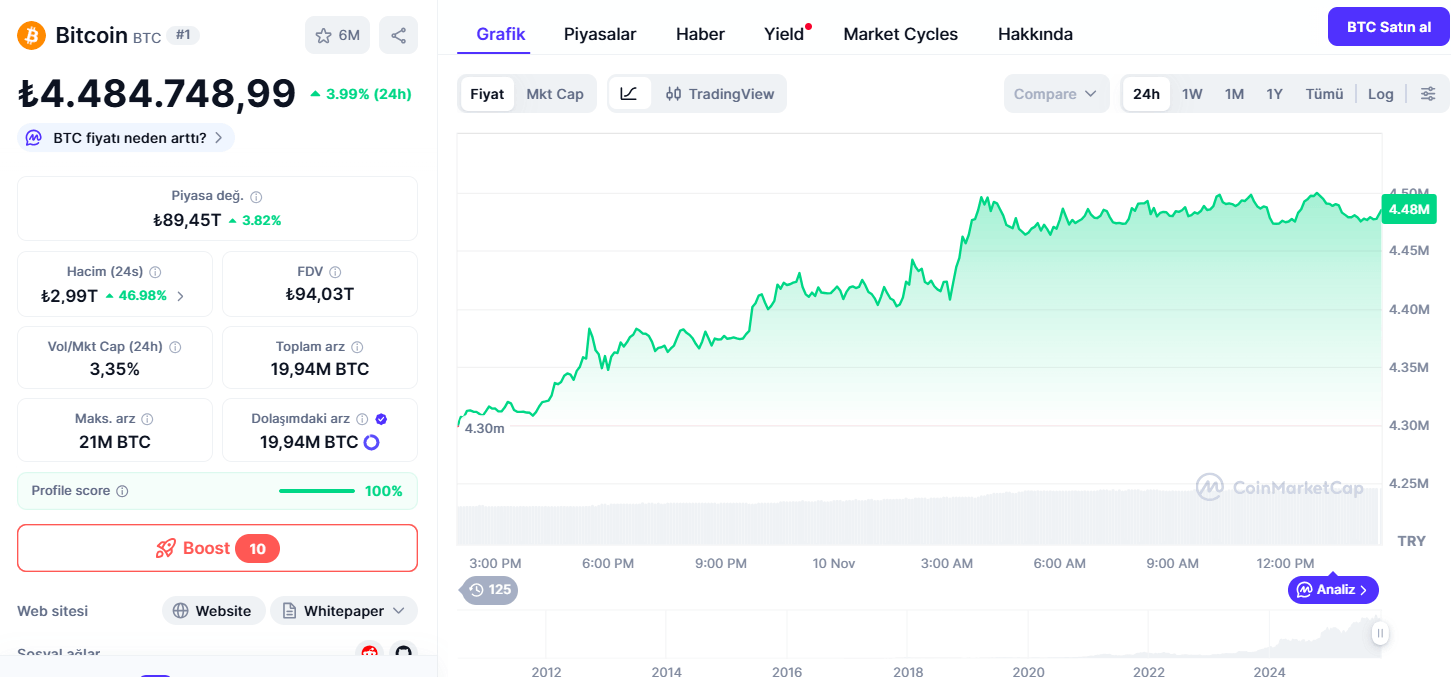This screenshot has height=677, width=1451.
Task: Set chart range to 24h
Action: tap(1146, 94)
